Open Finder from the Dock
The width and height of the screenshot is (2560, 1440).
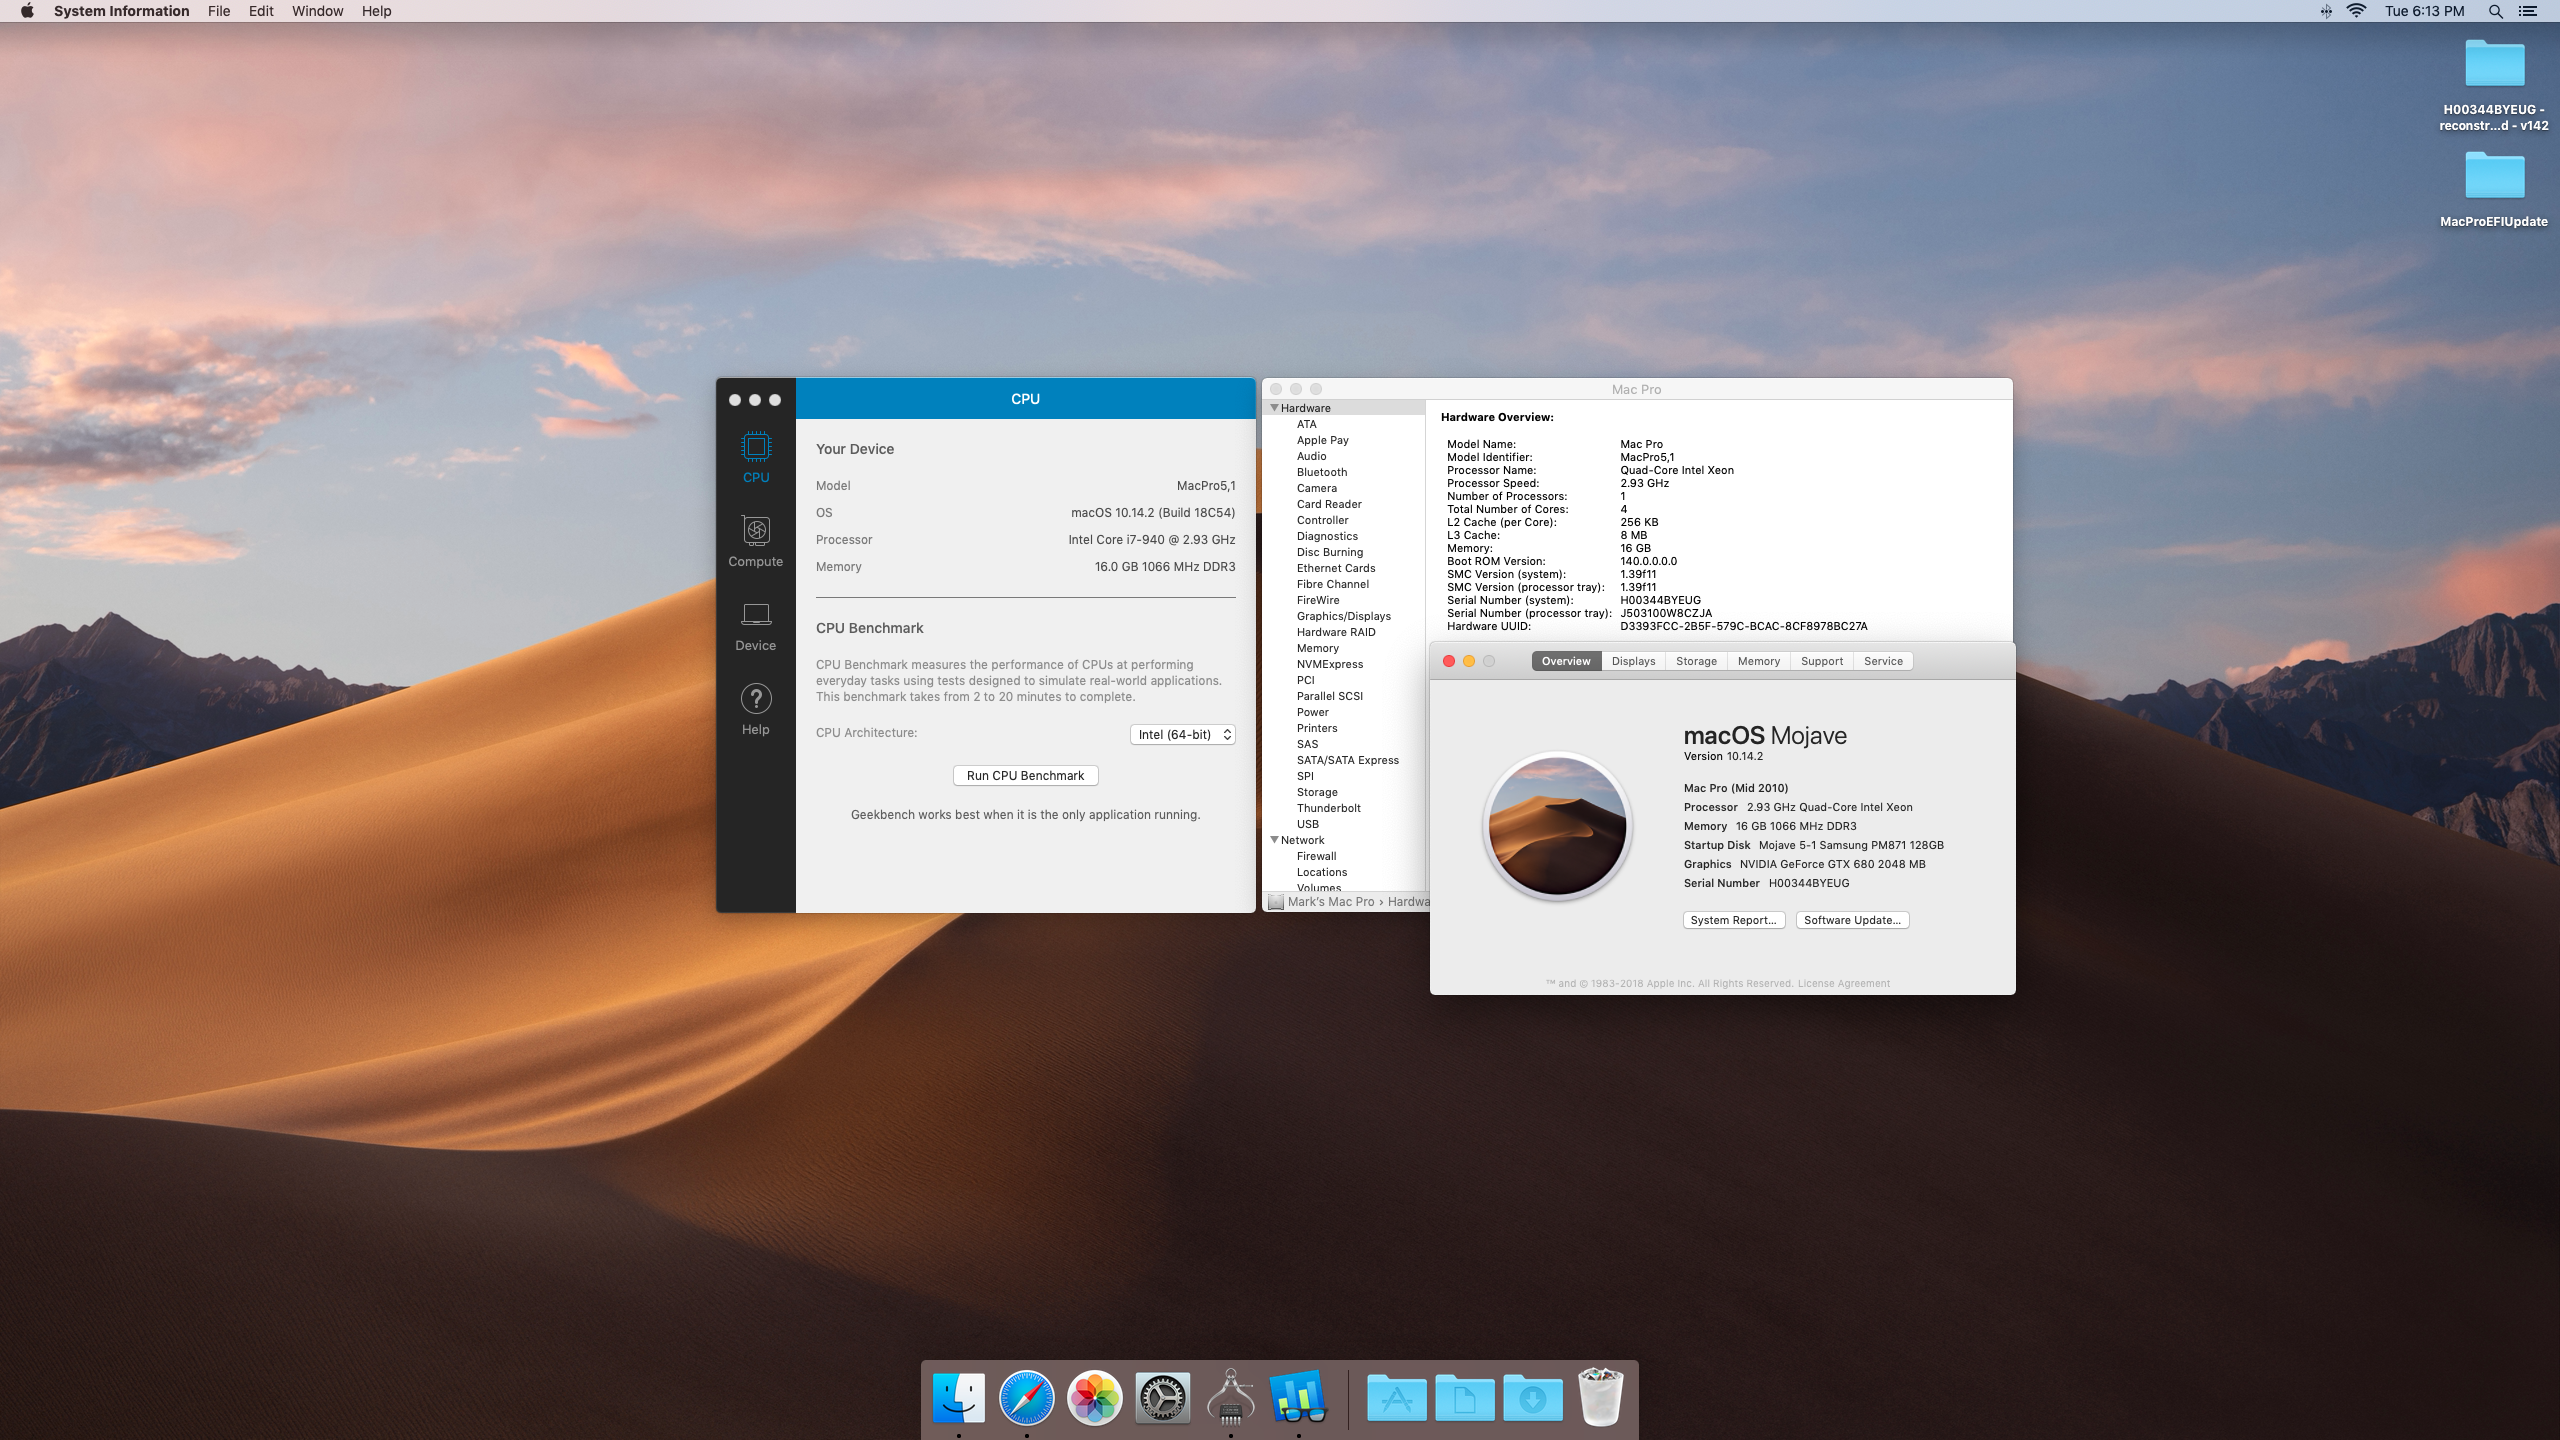point(958,1397)
